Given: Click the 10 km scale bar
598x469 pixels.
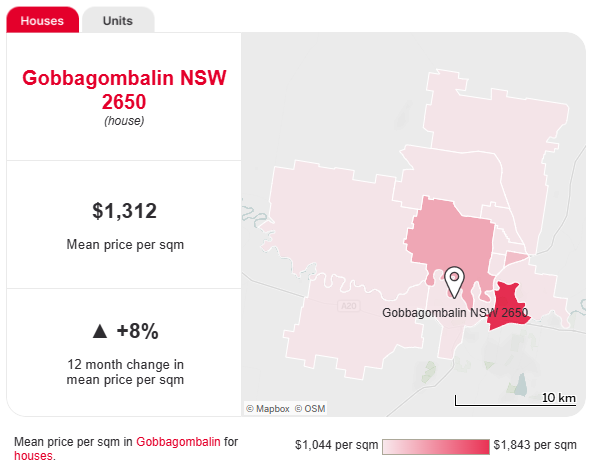Looking at the screenshot, I should [x=515, y=400].
